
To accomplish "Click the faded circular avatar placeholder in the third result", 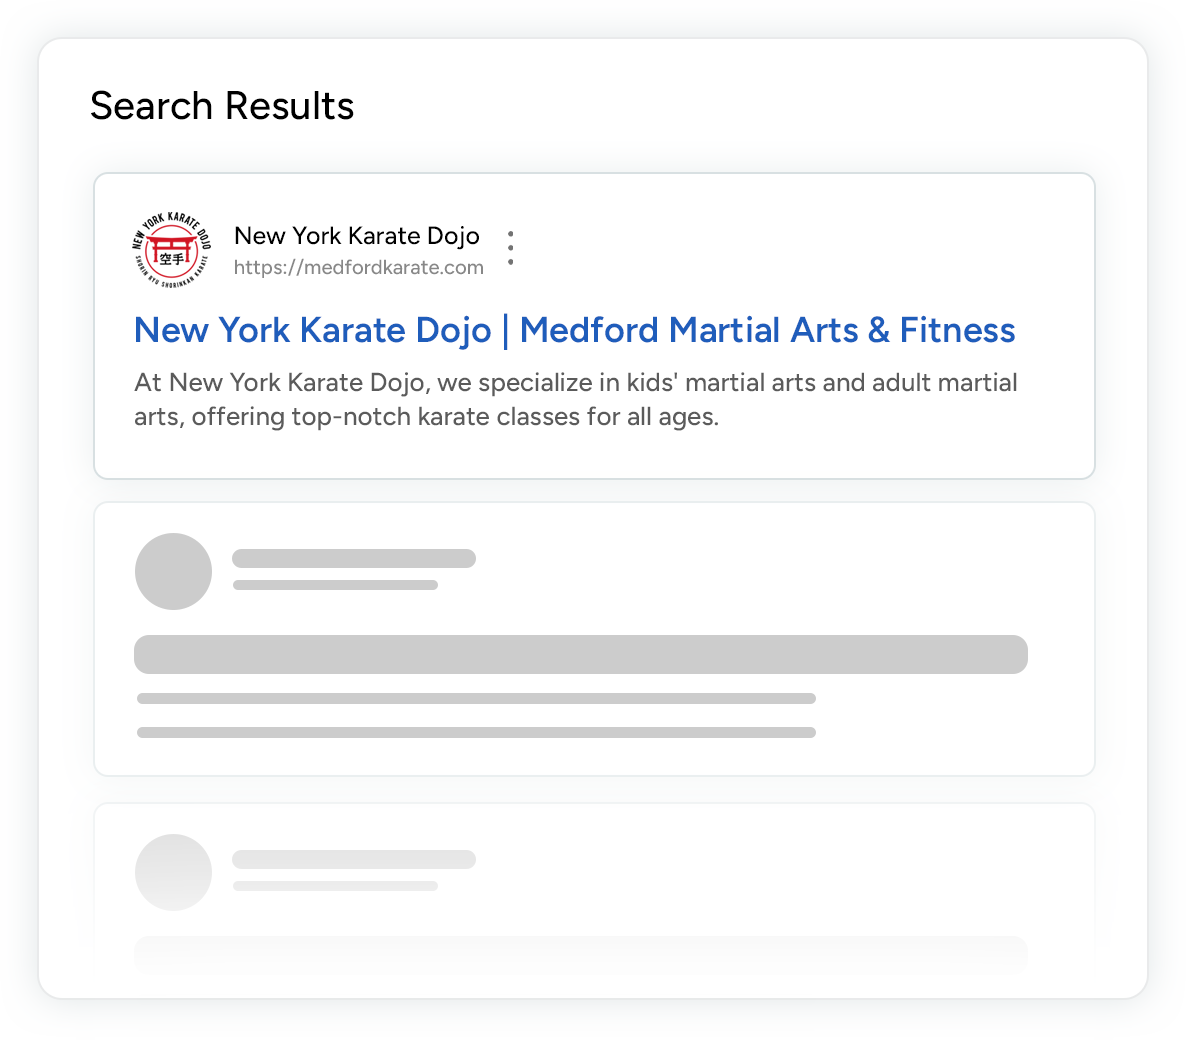I will pos(173,872).
